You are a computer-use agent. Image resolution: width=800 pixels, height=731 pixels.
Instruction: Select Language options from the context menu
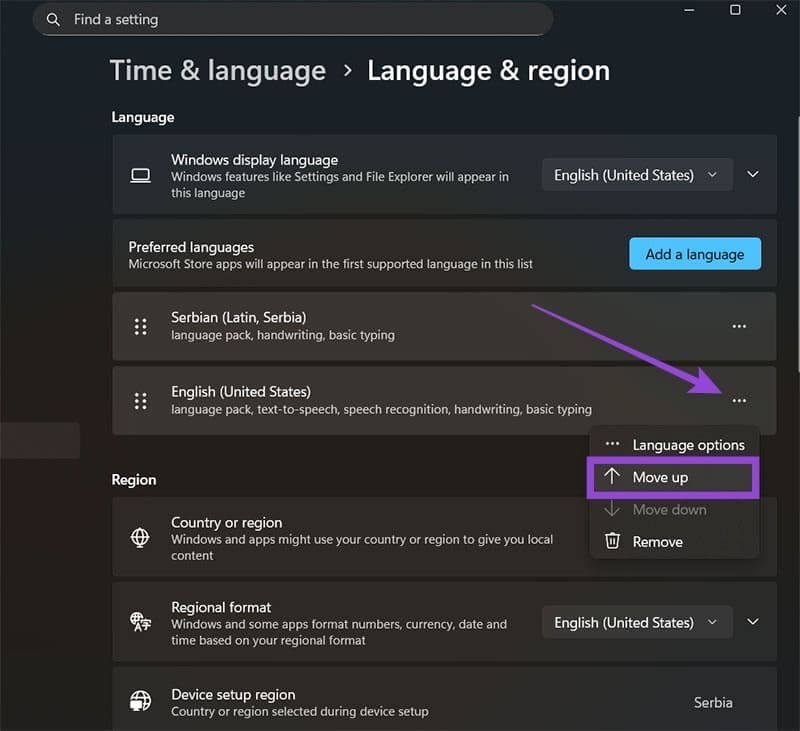point(687,444)
